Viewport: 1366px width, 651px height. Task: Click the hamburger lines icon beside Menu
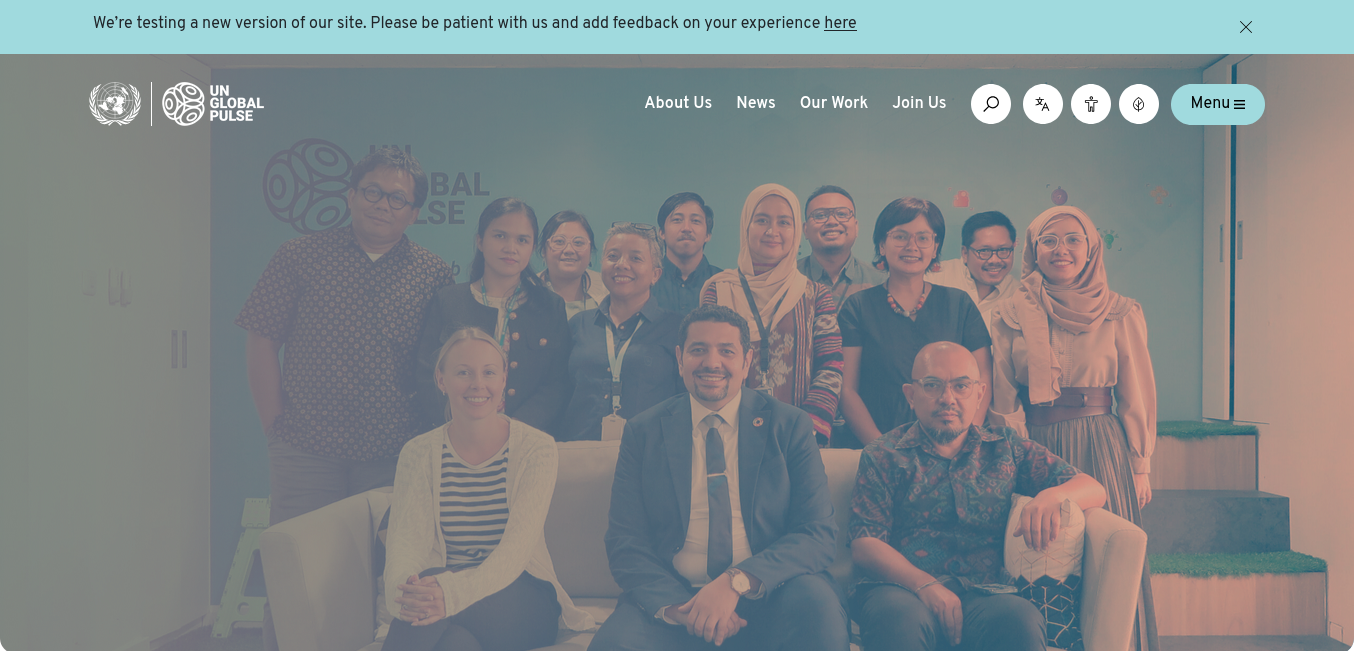pyautogui.click(x=1240, y=105)
